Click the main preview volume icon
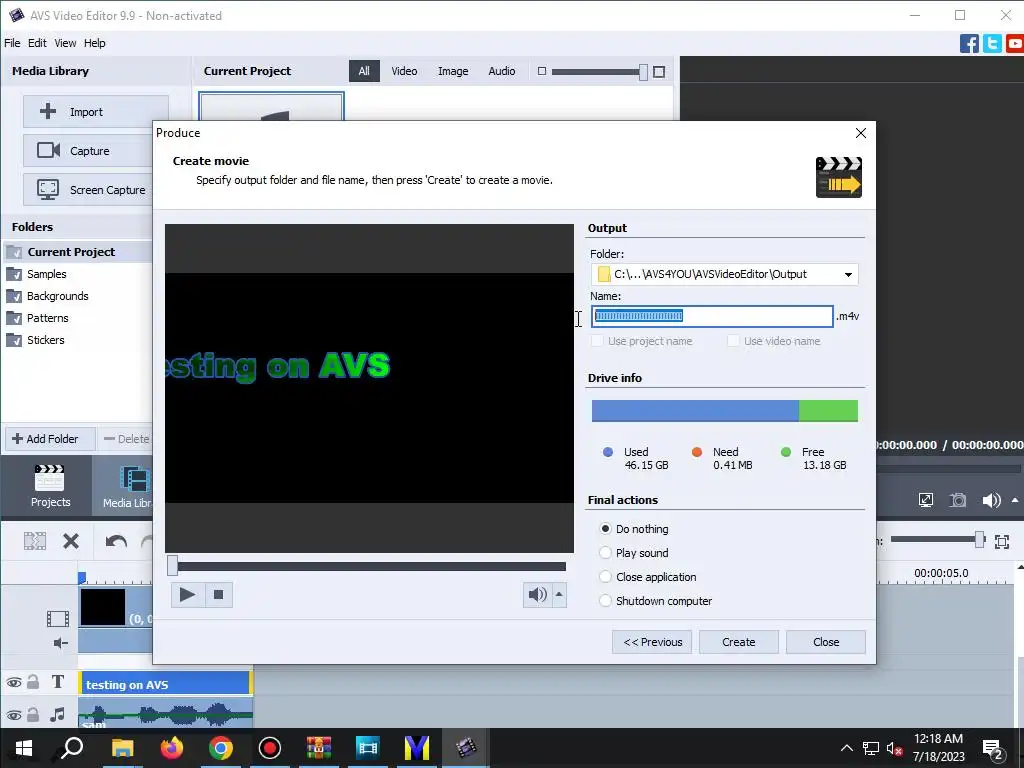This screenshot has height=768, width=1024. point(991,500)
